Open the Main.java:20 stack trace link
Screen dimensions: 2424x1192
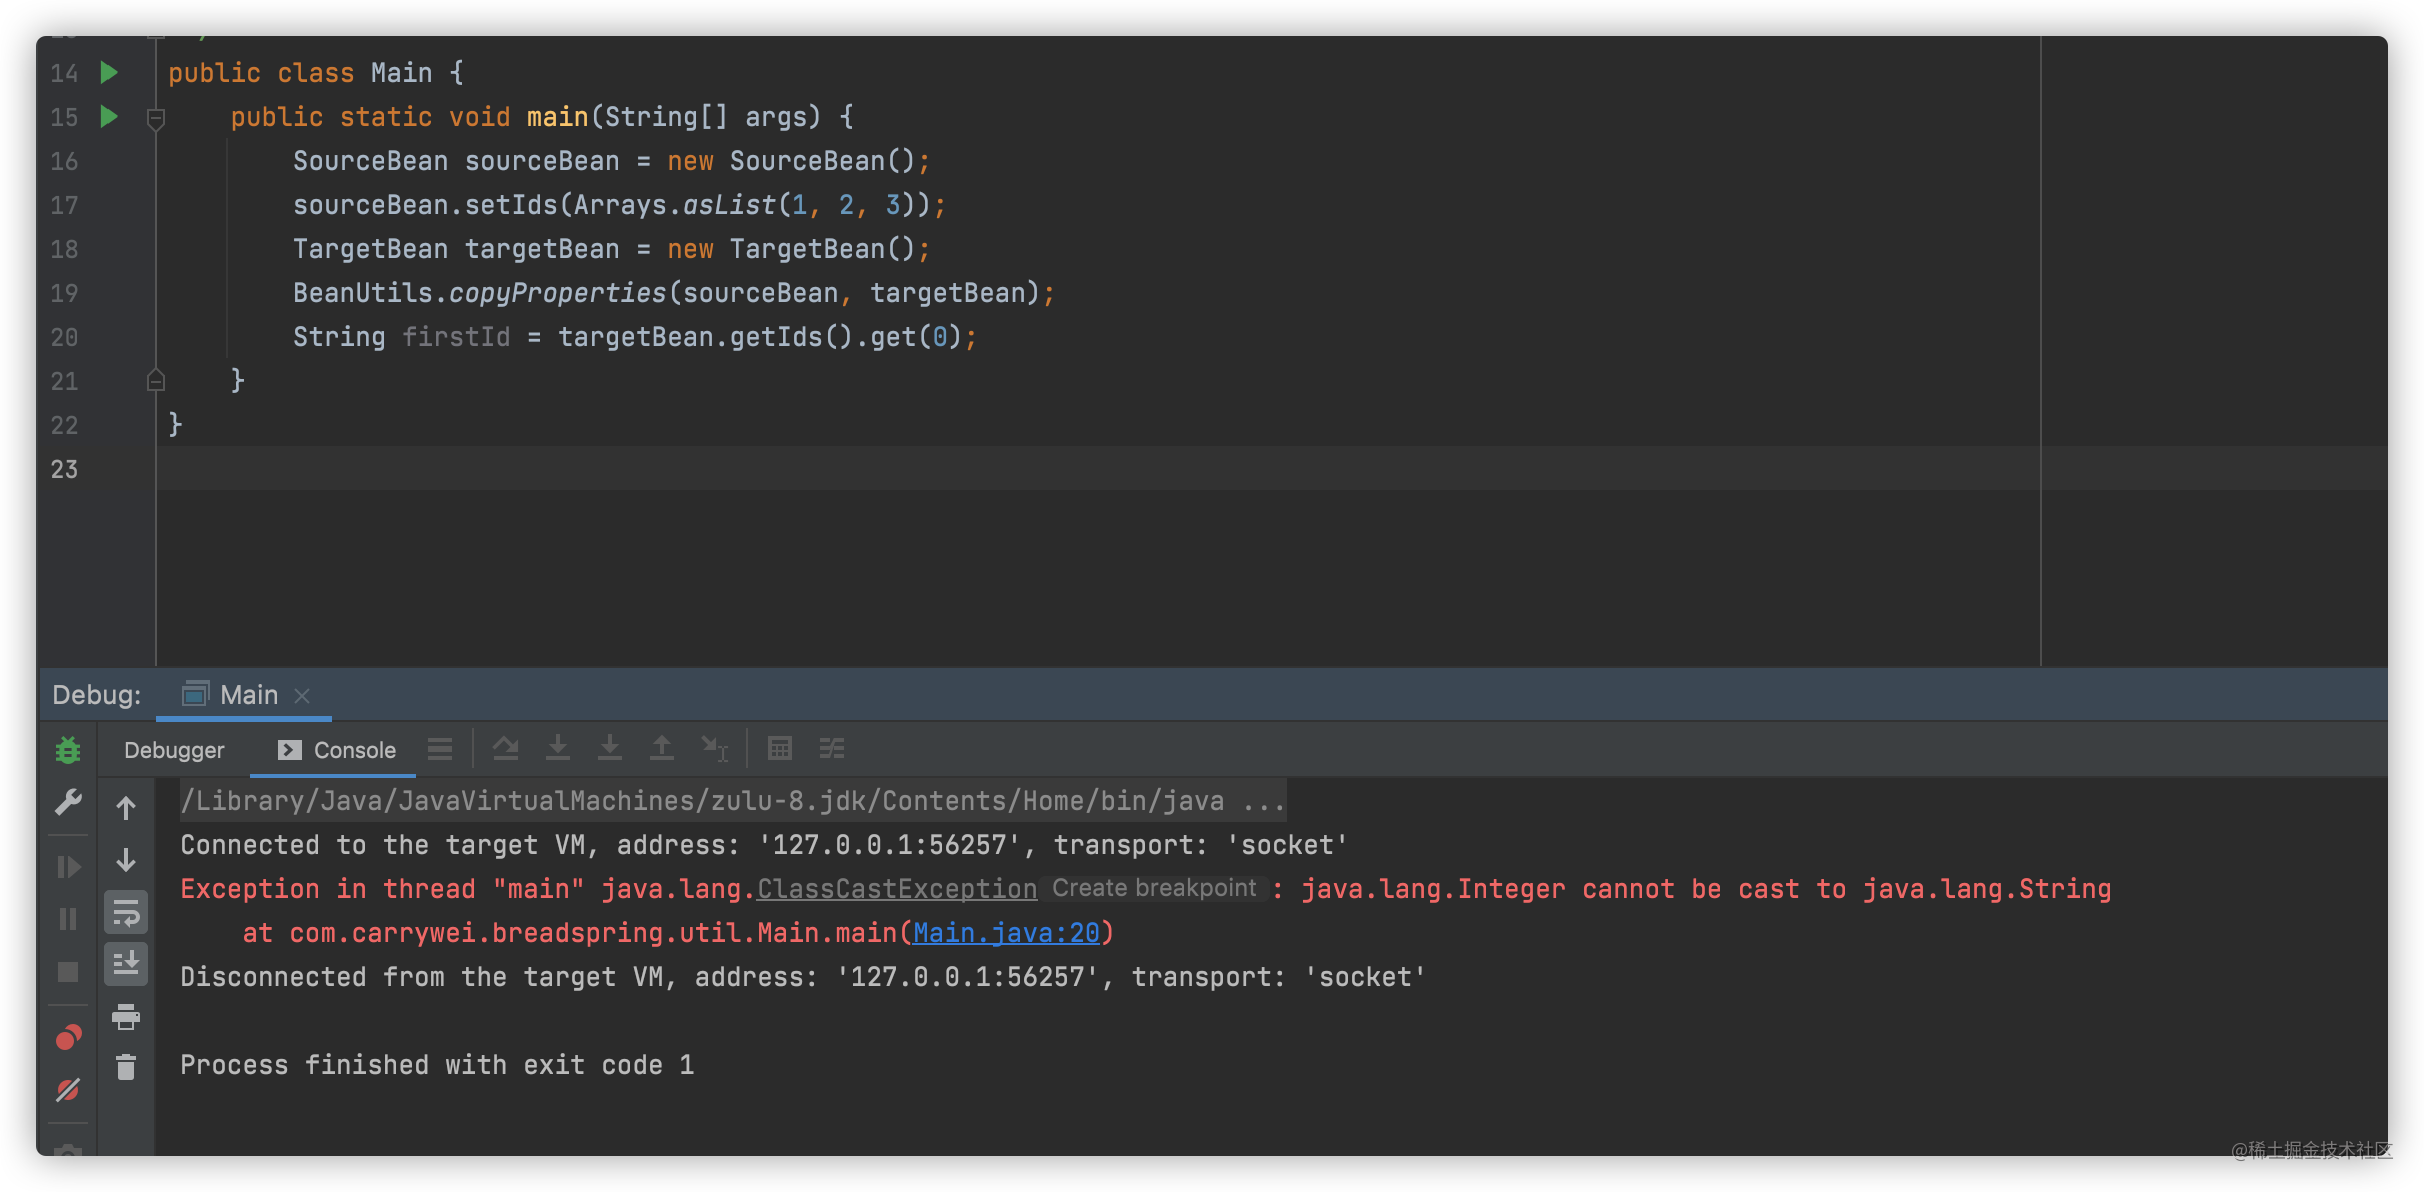click(x=1008, y=932)
